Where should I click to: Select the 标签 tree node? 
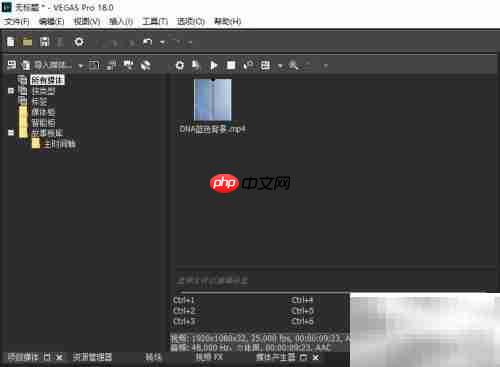[x=39, y=101]
